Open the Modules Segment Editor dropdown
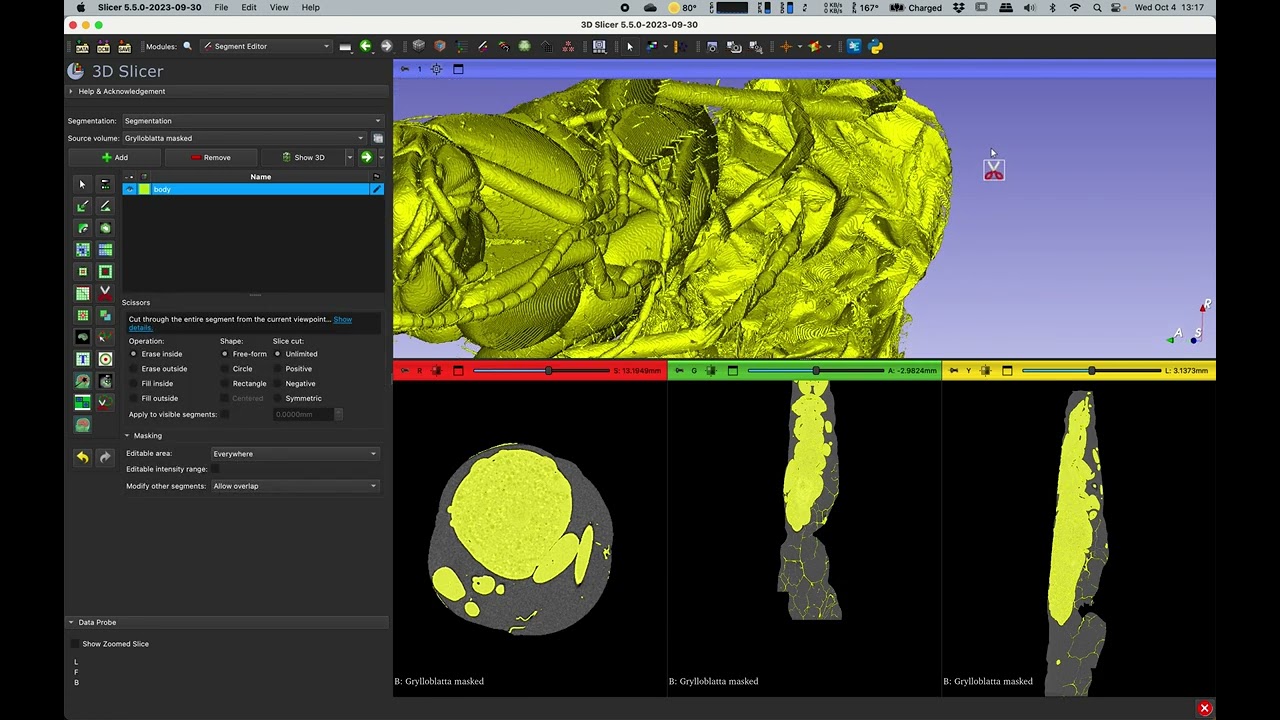Image resolution: width=1280 pixels, height=720 pixels. coord(265,46)
